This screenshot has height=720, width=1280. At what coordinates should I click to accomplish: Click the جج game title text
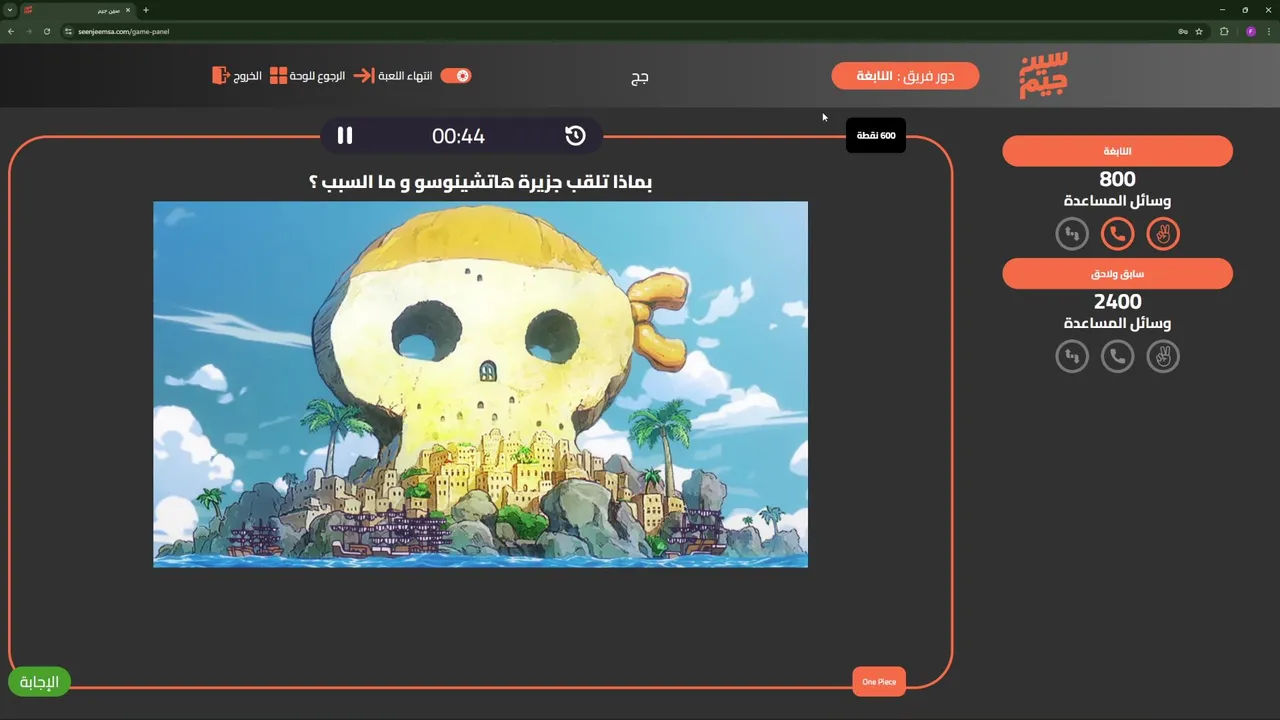tap(640, 77)
